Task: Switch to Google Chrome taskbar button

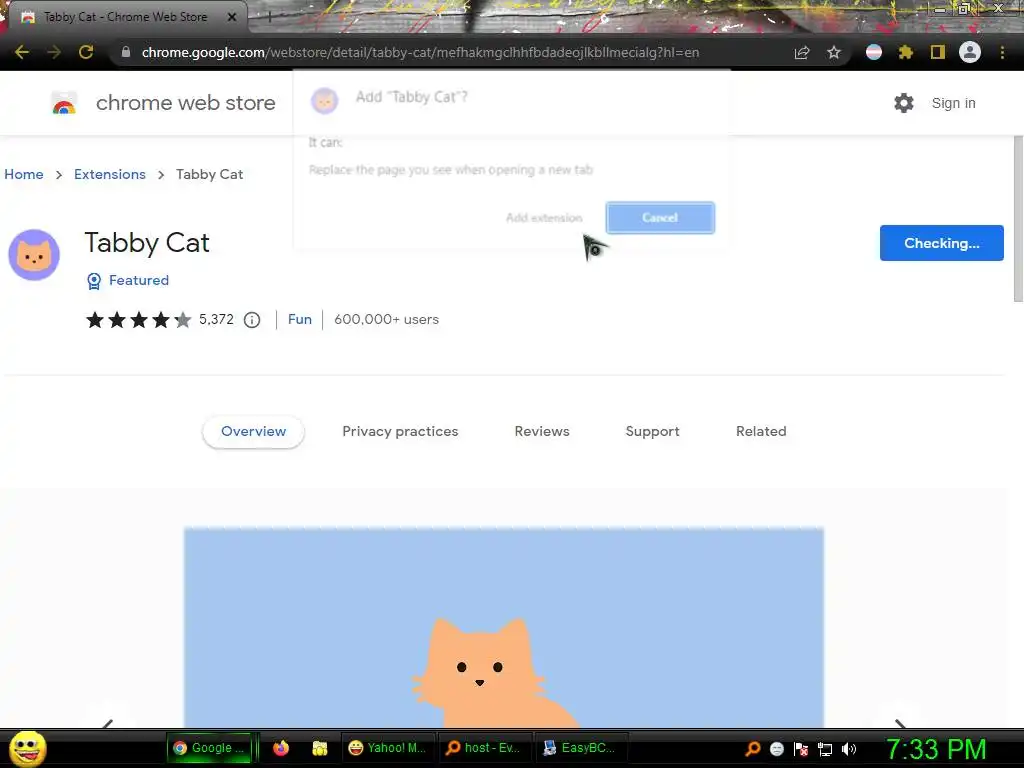Action: [x=209, y=748]
